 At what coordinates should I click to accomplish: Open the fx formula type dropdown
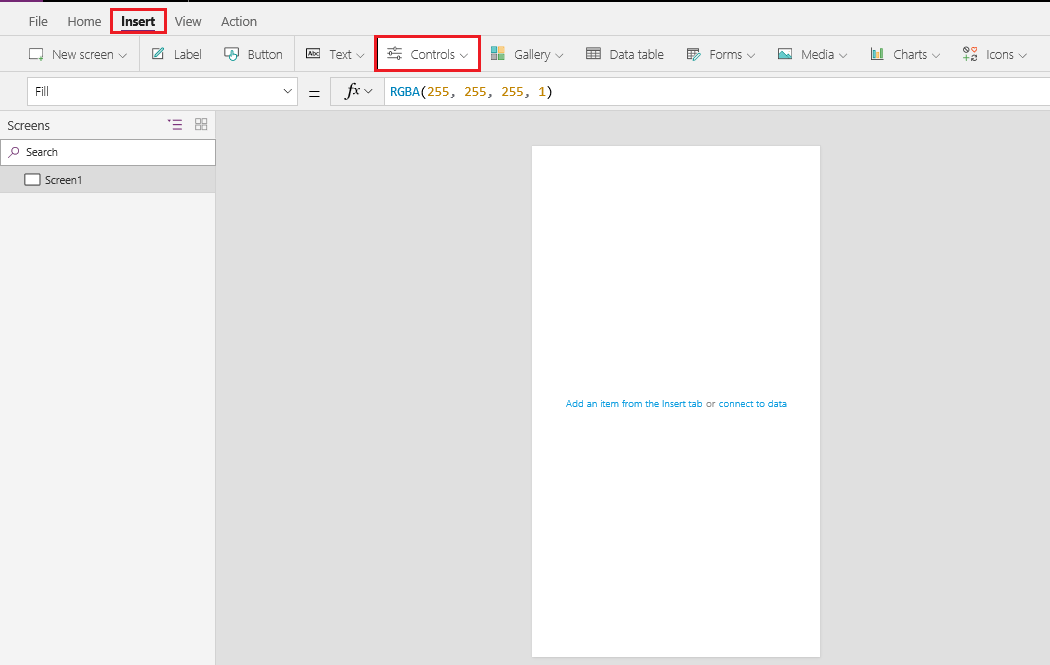point(357,90)
